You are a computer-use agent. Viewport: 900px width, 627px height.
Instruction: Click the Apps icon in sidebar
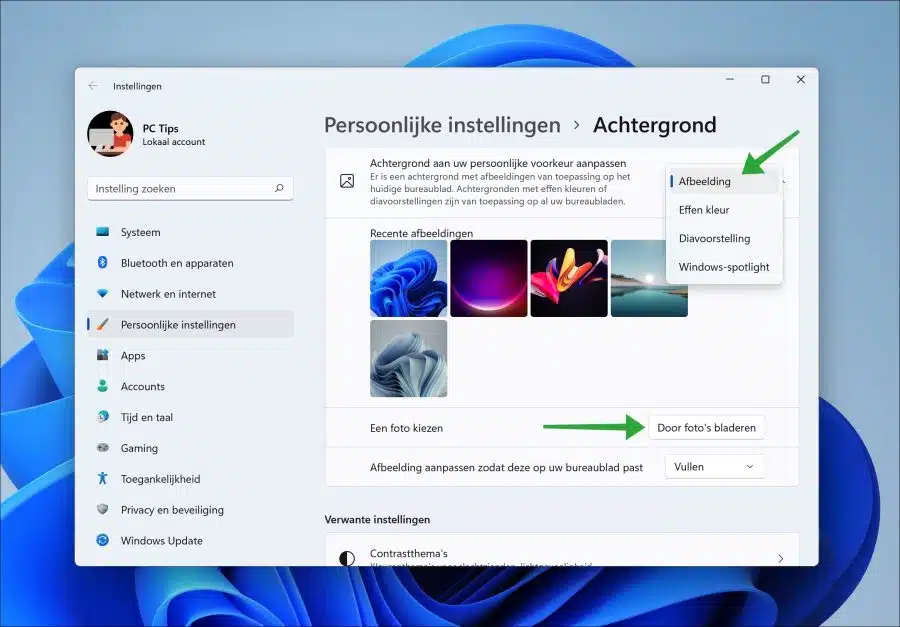click(103, 355)
